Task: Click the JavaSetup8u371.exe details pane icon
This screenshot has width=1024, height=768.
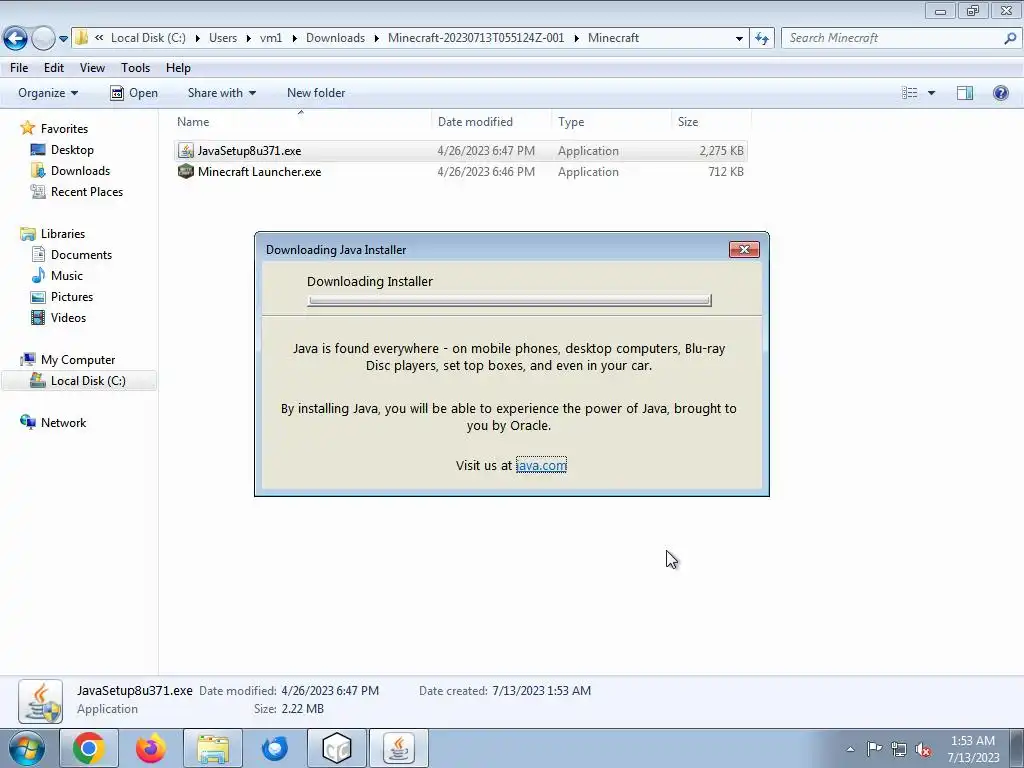Action: pos(40,701)
